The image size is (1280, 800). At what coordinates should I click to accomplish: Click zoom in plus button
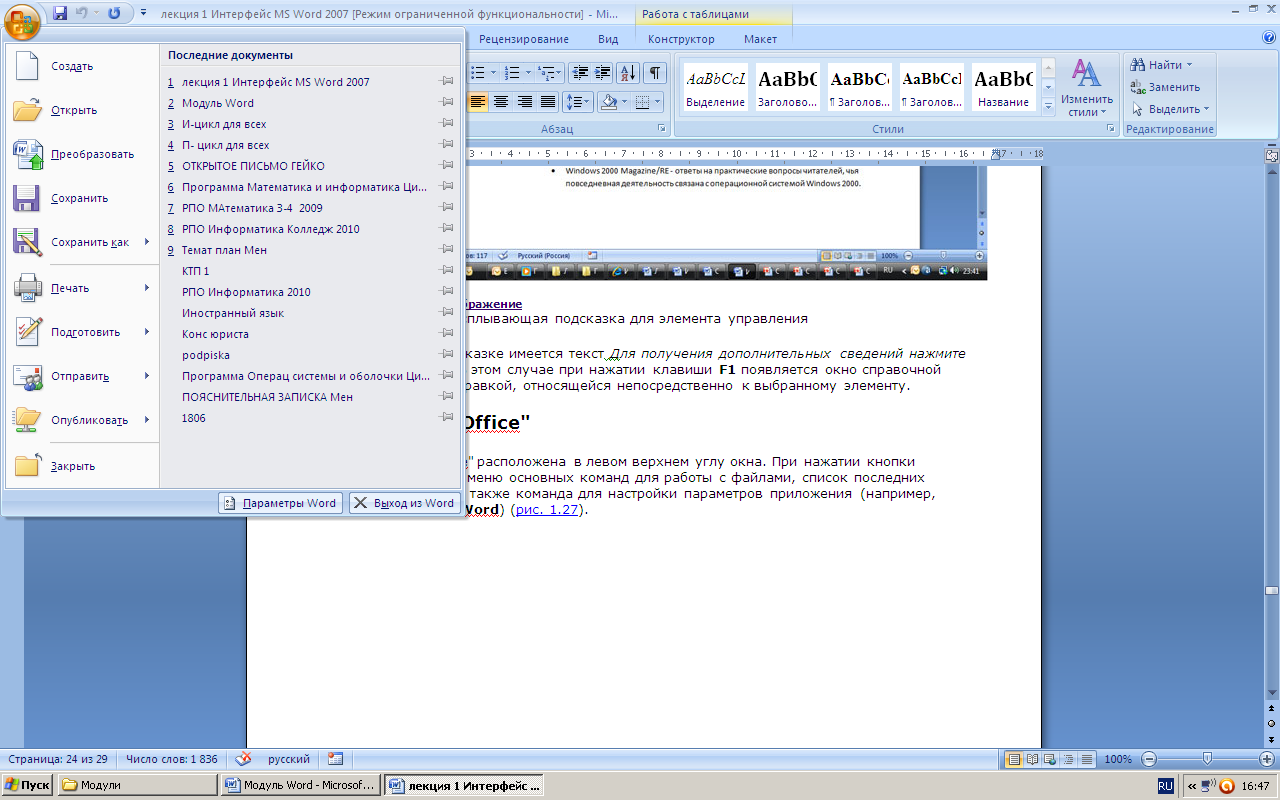coord(1267,759)
